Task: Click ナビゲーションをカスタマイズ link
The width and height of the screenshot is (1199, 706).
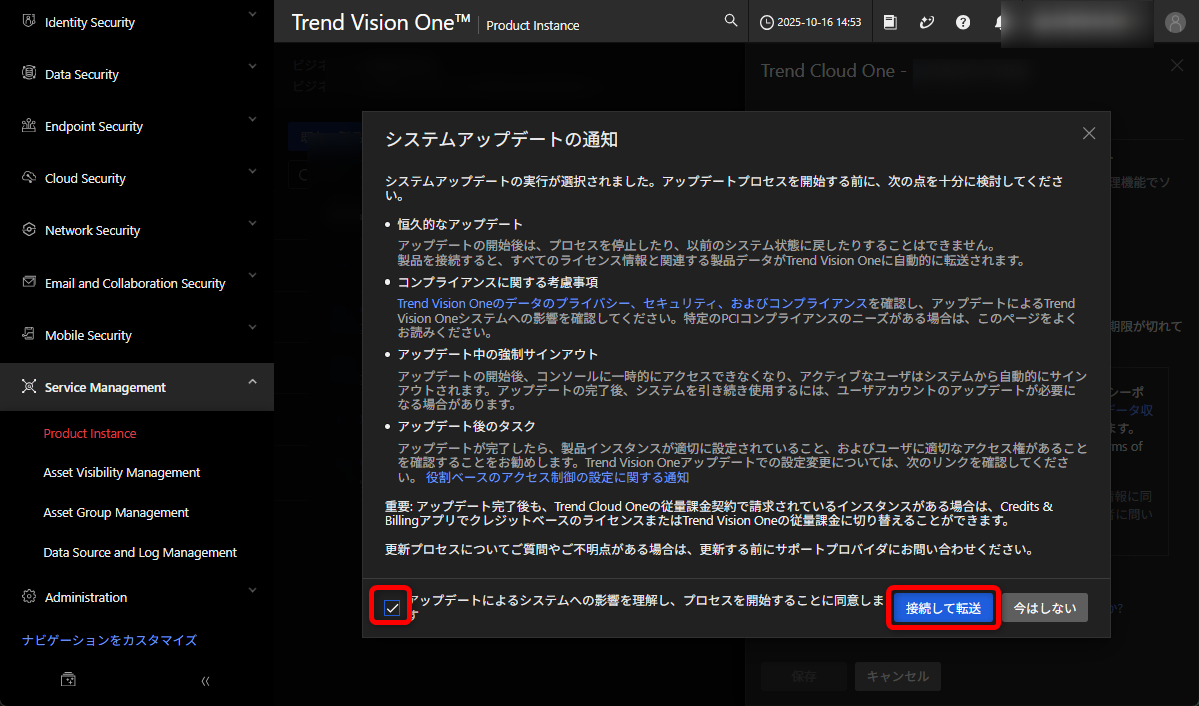Action: pos(109,639)
